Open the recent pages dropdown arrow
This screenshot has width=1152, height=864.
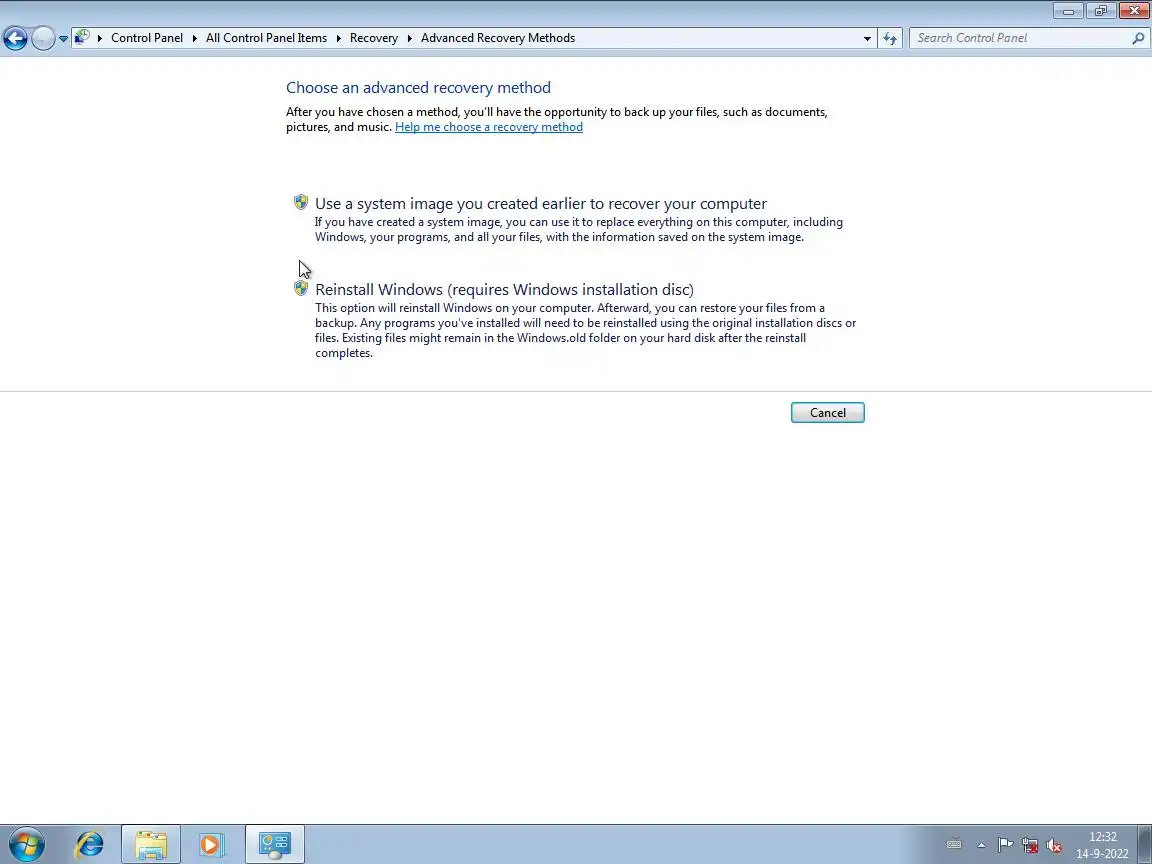coord(63,38)
